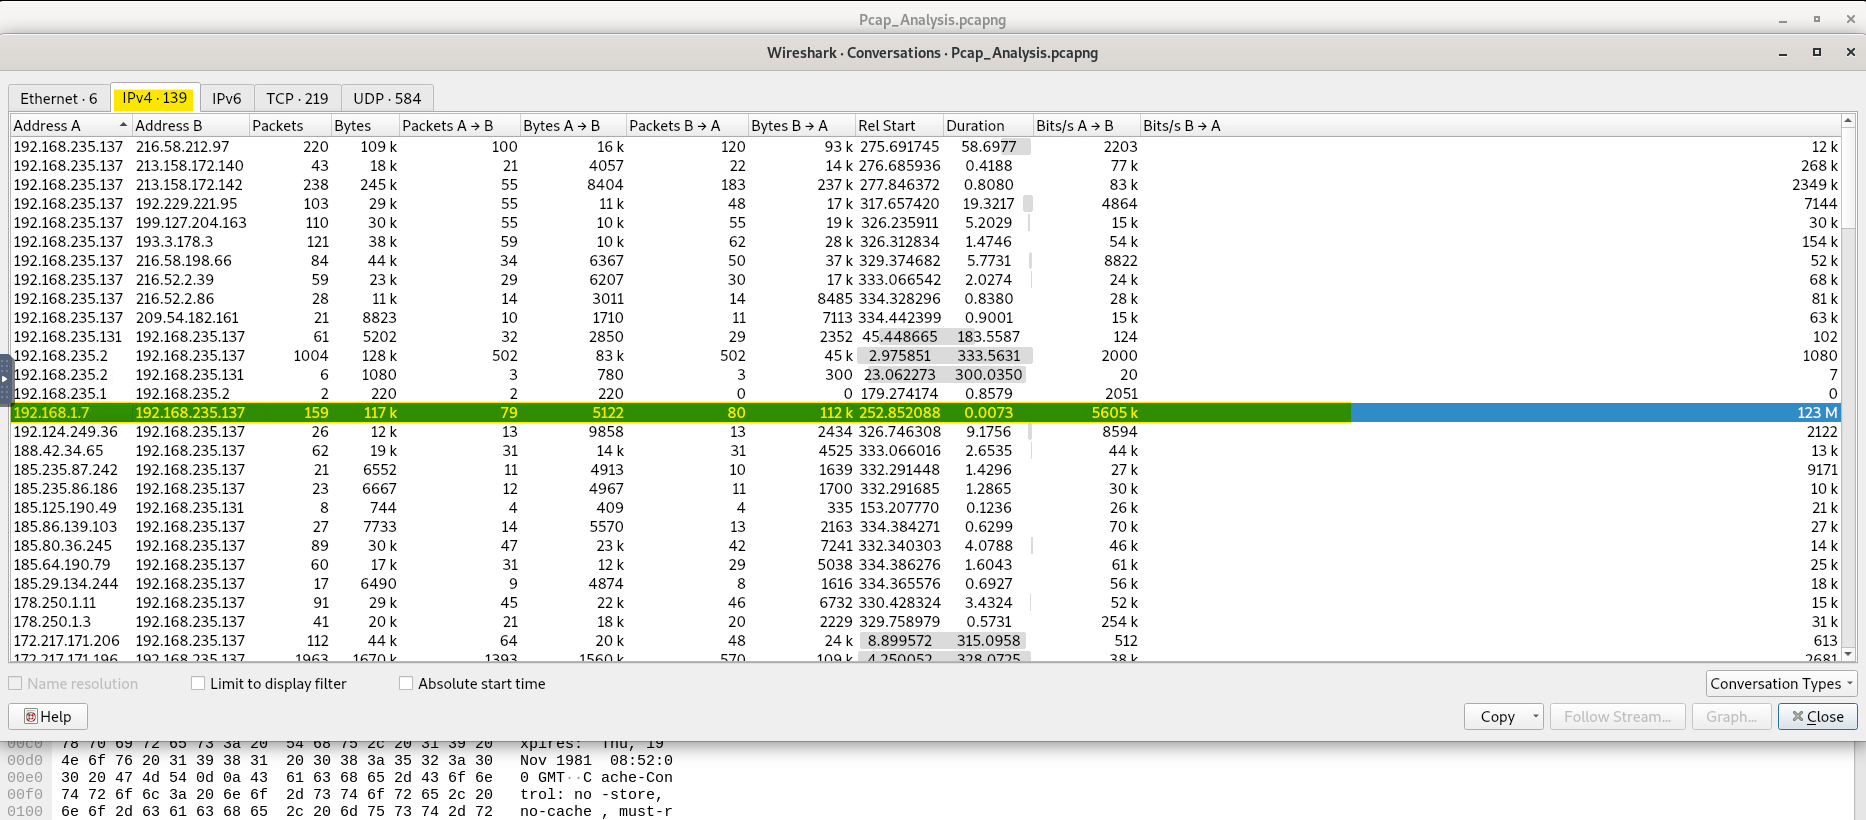Click the Graph... button
Screen dimensions: 1866x820
[x=1732, y=717]
